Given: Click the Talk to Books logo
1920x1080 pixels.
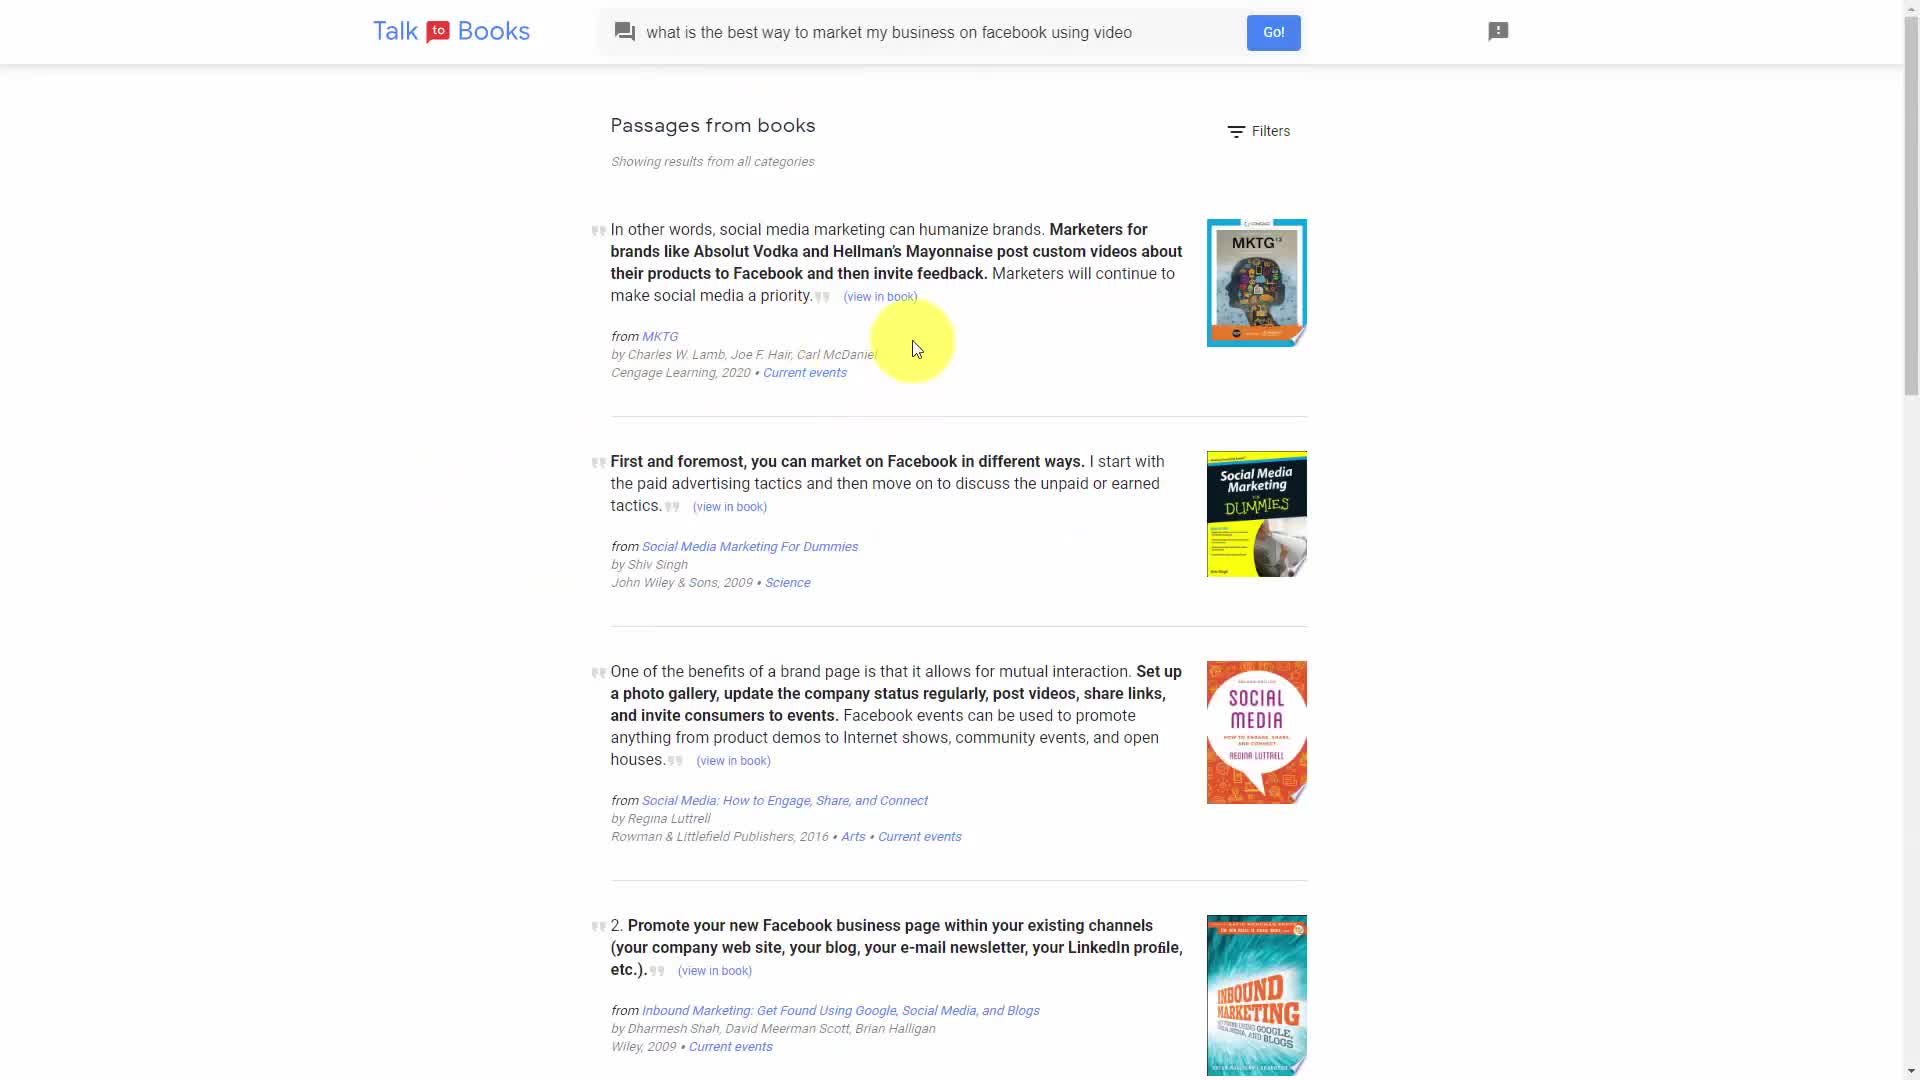Looking at the screenshot, I should [x=451, y=32].
